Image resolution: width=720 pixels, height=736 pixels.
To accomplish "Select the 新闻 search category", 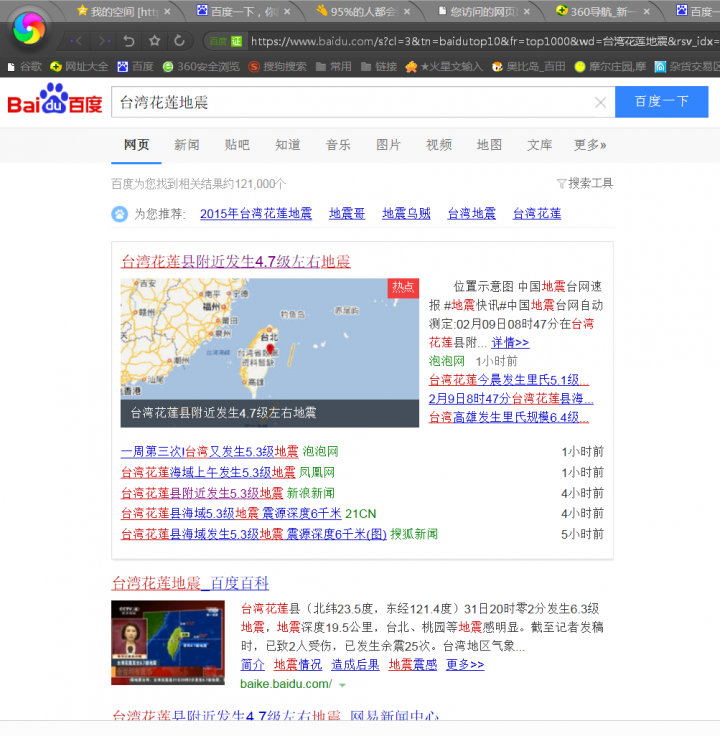I will click(x=187, y=145).
